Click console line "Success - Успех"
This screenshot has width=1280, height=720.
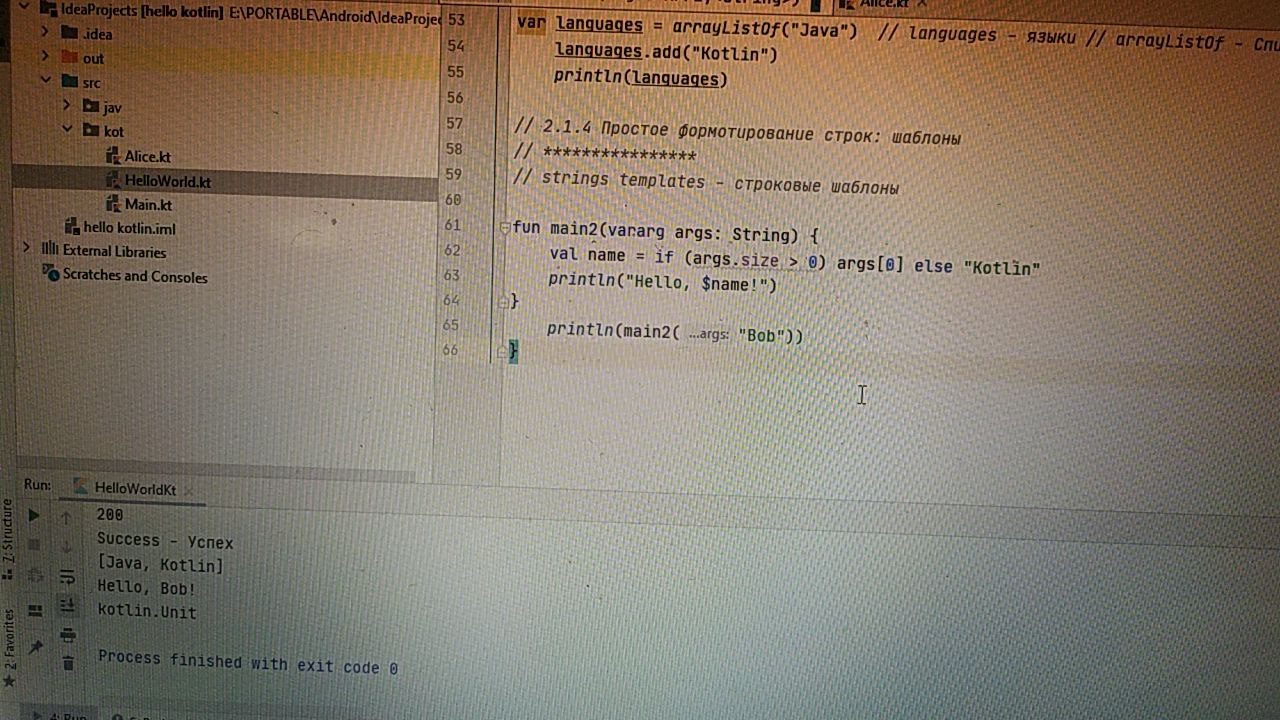pyautogui.click(x=165, y=542)
